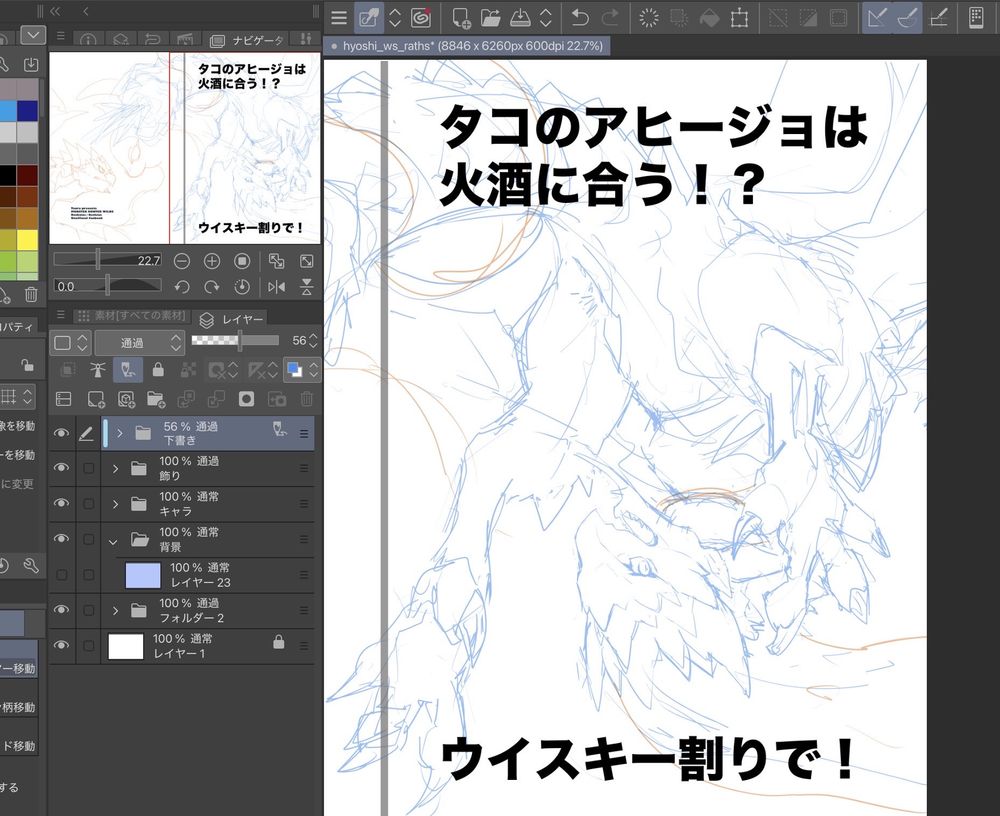Zoom in with the Navigator plus button
1000x816 pixels.
(212, 261)
